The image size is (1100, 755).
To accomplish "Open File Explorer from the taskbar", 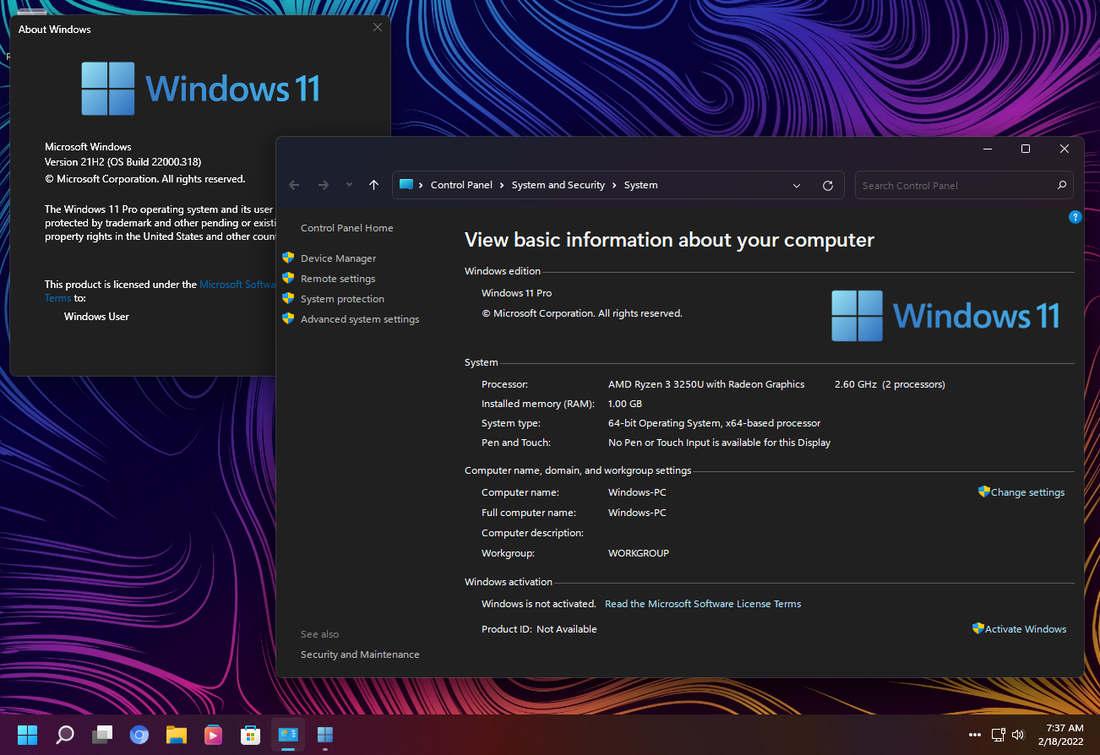I will (x=176, y=735).
